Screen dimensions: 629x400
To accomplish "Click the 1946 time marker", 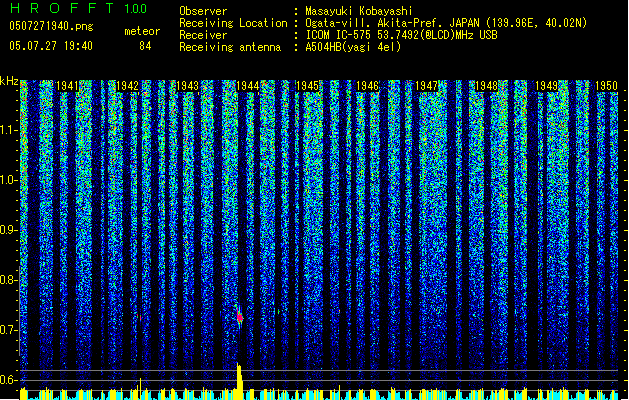I will [x=367, y=86].
